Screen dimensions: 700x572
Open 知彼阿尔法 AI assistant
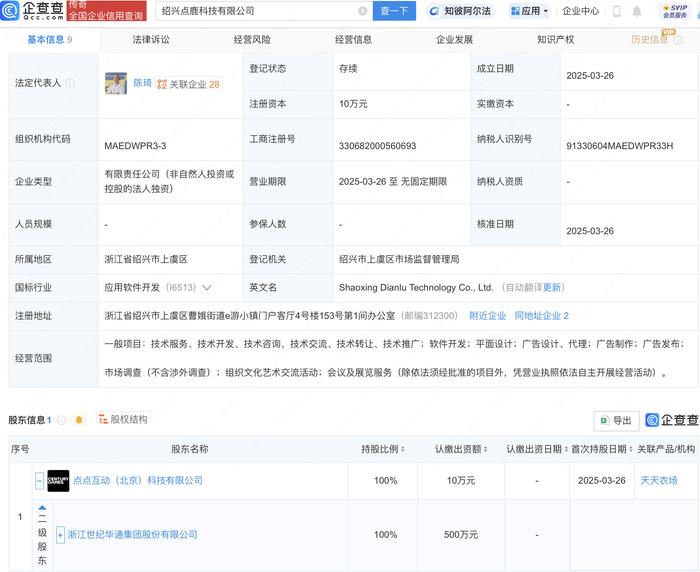pos(460,11)
